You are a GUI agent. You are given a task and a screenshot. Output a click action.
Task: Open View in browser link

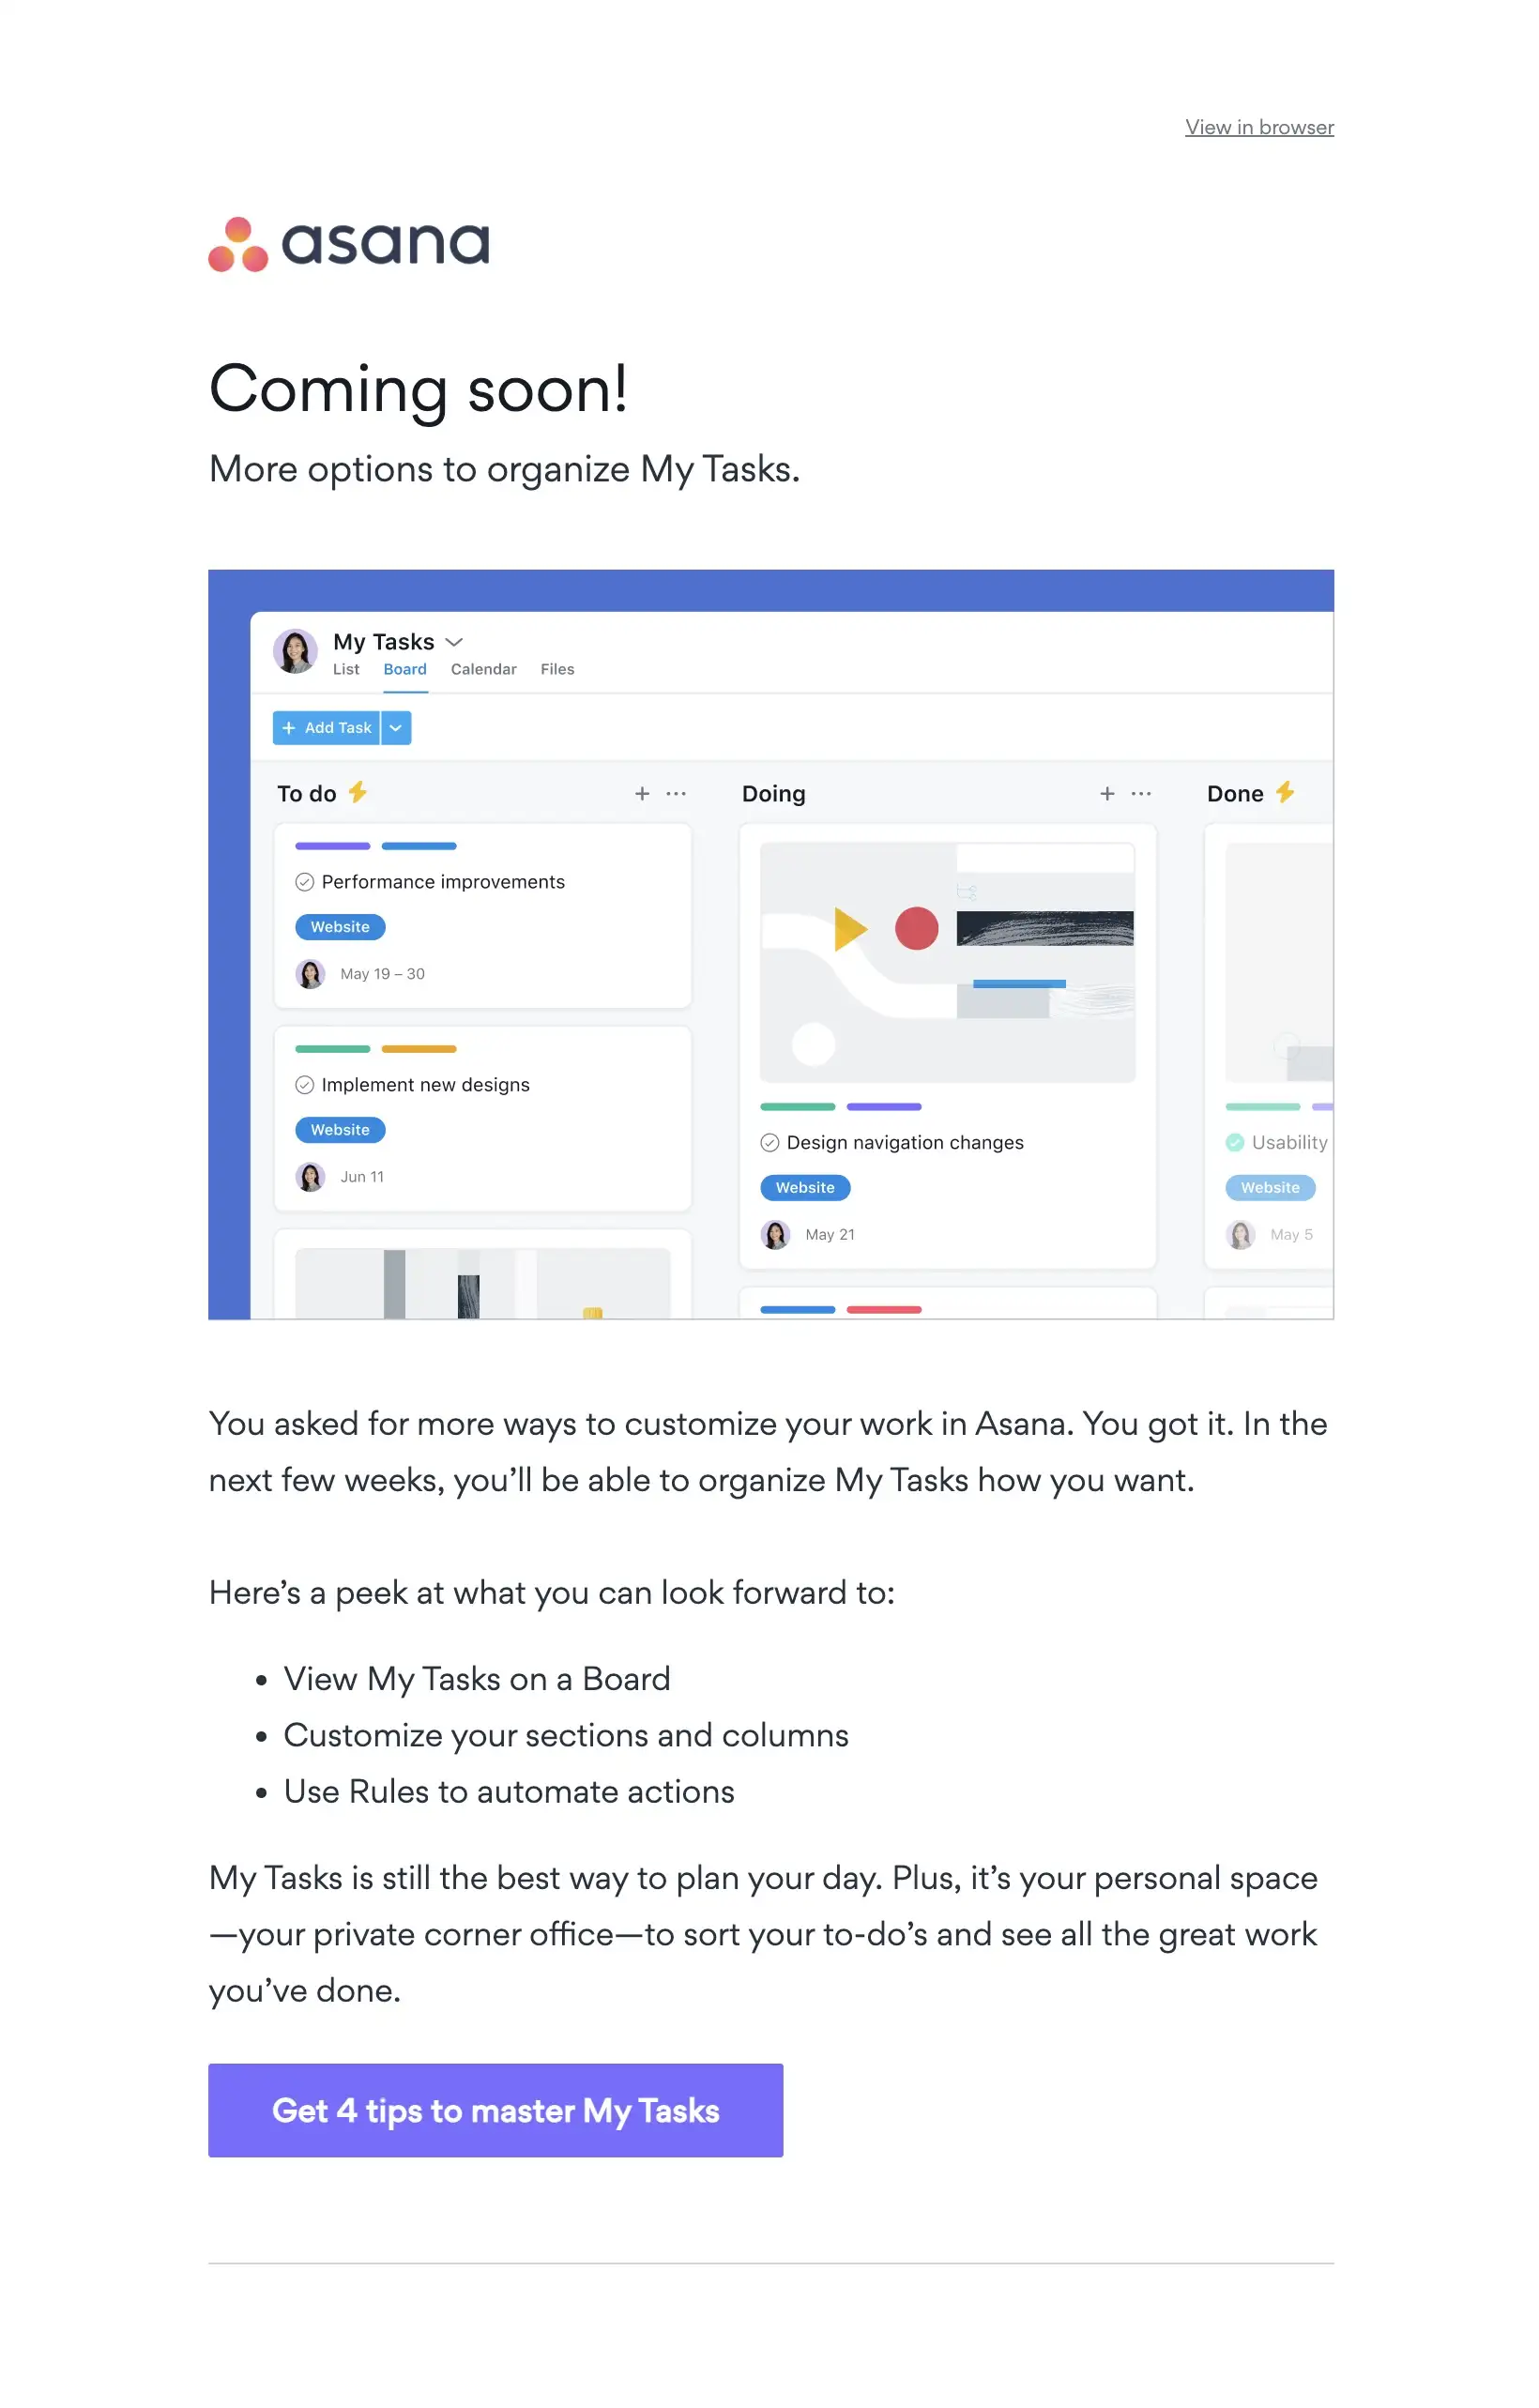[1259, 127]
